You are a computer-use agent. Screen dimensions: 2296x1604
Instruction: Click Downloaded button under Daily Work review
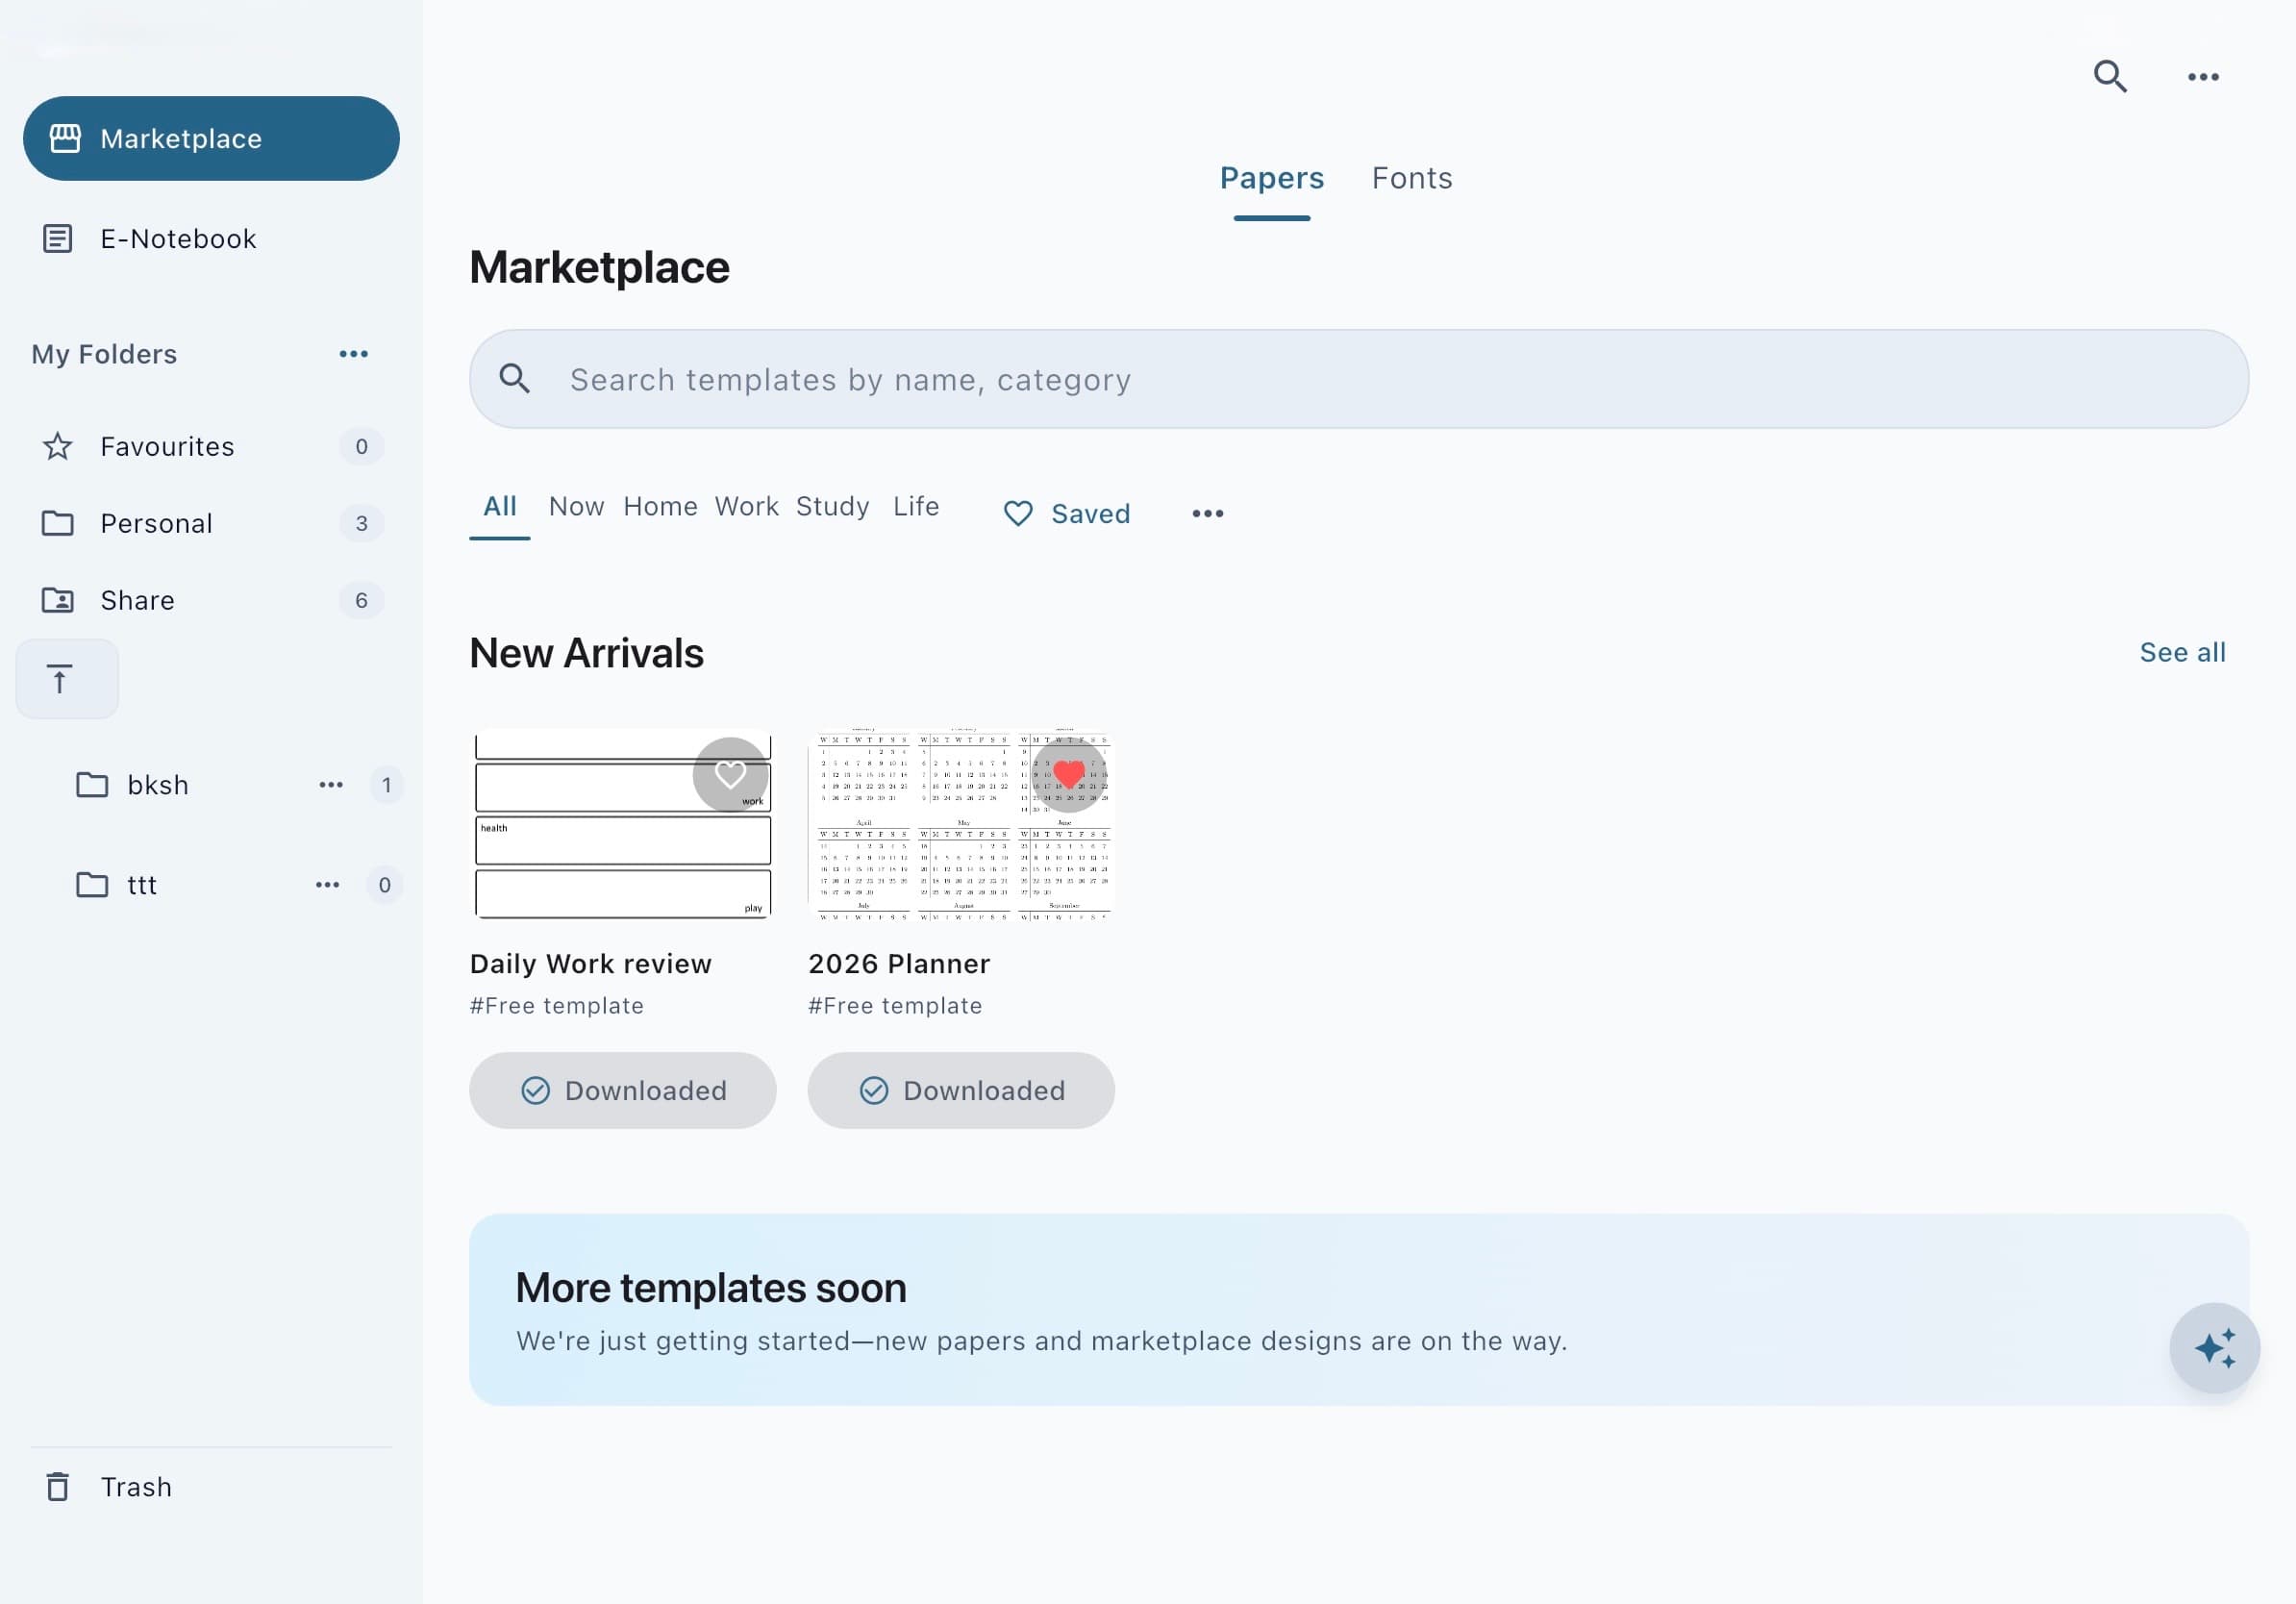point(622,1090)
